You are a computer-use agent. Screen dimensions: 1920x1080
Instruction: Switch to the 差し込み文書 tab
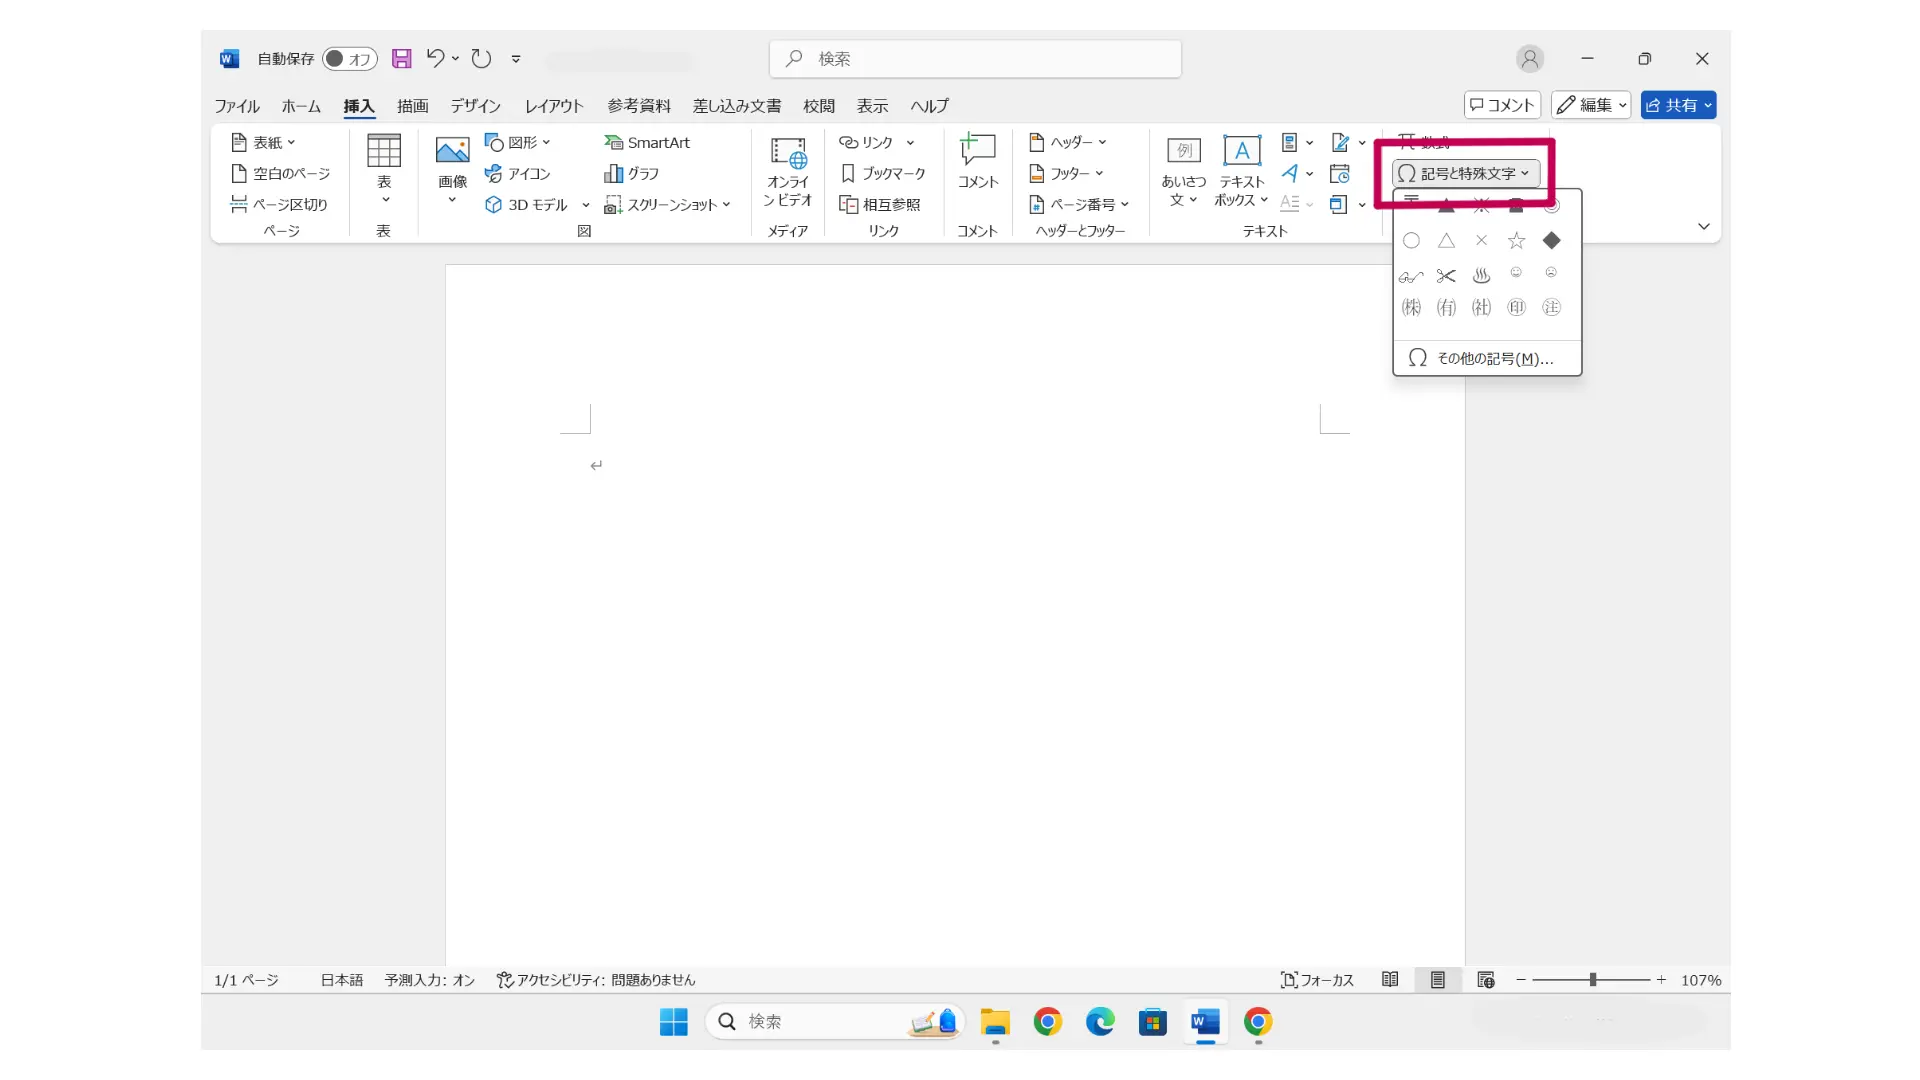[737, 106]
